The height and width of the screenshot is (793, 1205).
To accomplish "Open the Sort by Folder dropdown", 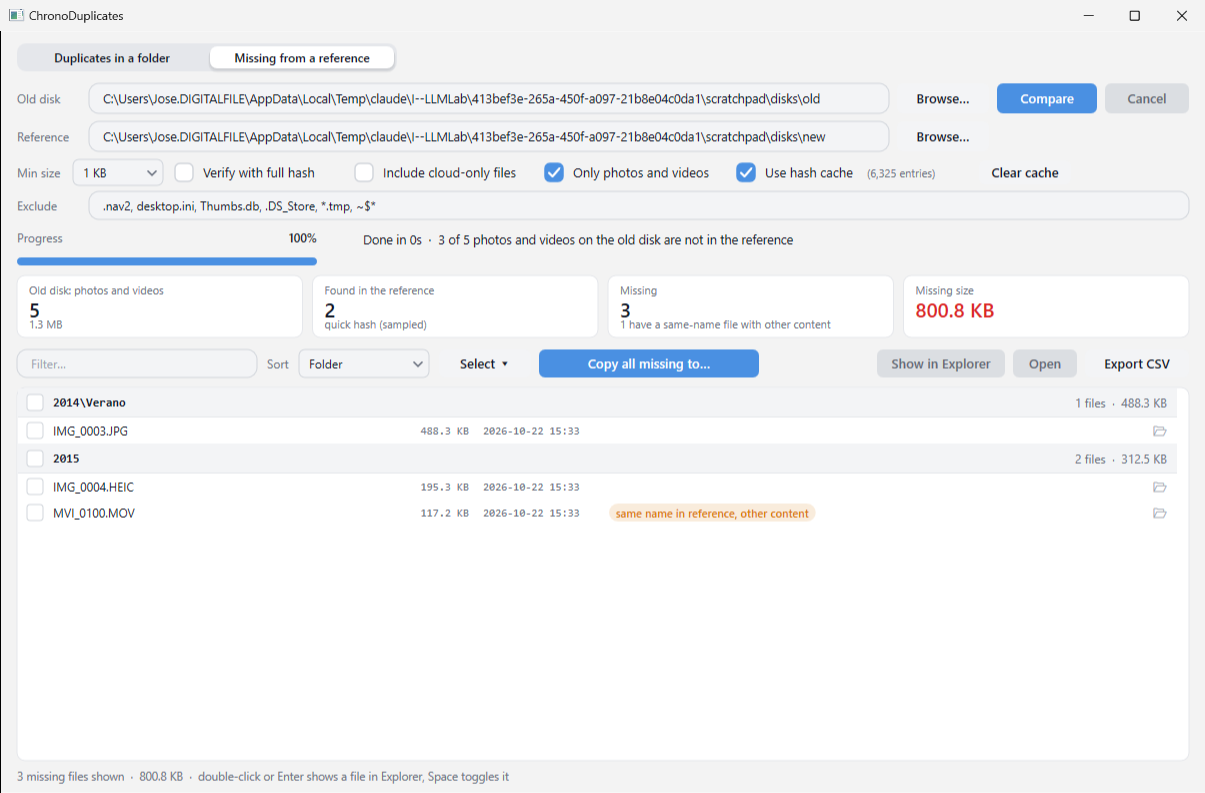I will coord(364,364).
